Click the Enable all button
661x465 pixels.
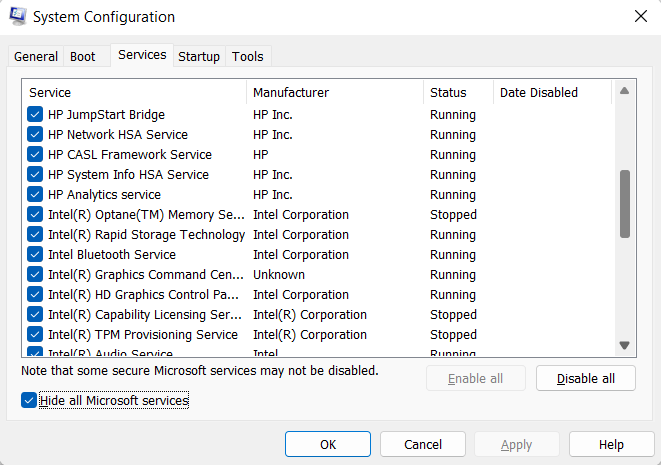(476, 379)
